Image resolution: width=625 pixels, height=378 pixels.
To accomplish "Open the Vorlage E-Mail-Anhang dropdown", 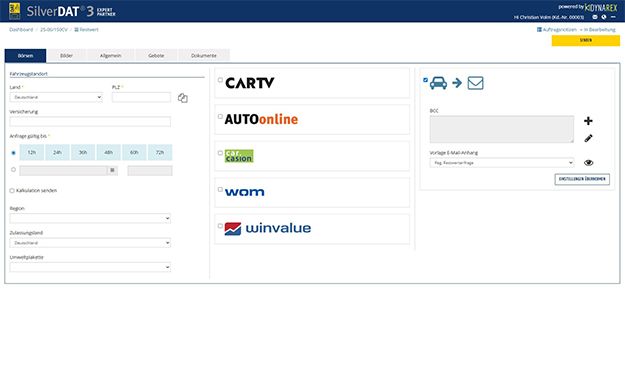I will [502, 163].
